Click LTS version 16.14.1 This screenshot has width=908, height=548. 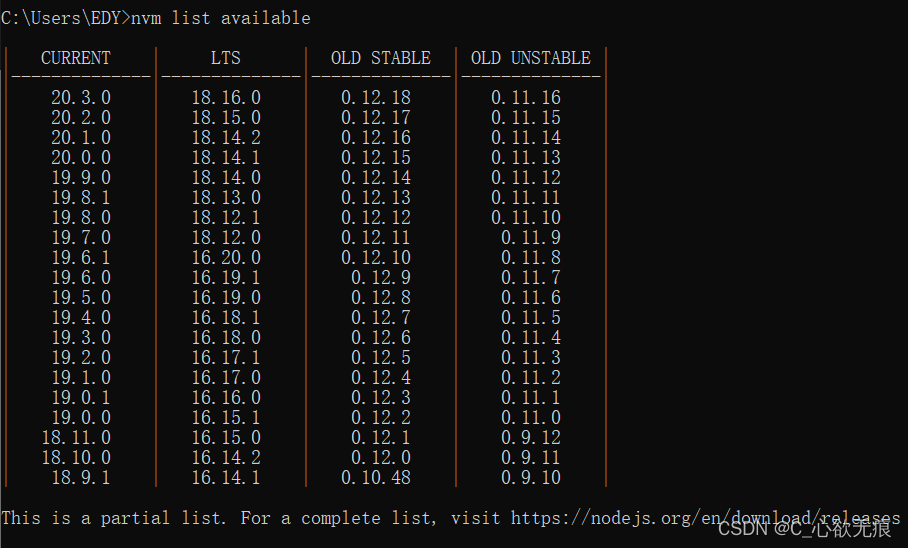[226, 478]
